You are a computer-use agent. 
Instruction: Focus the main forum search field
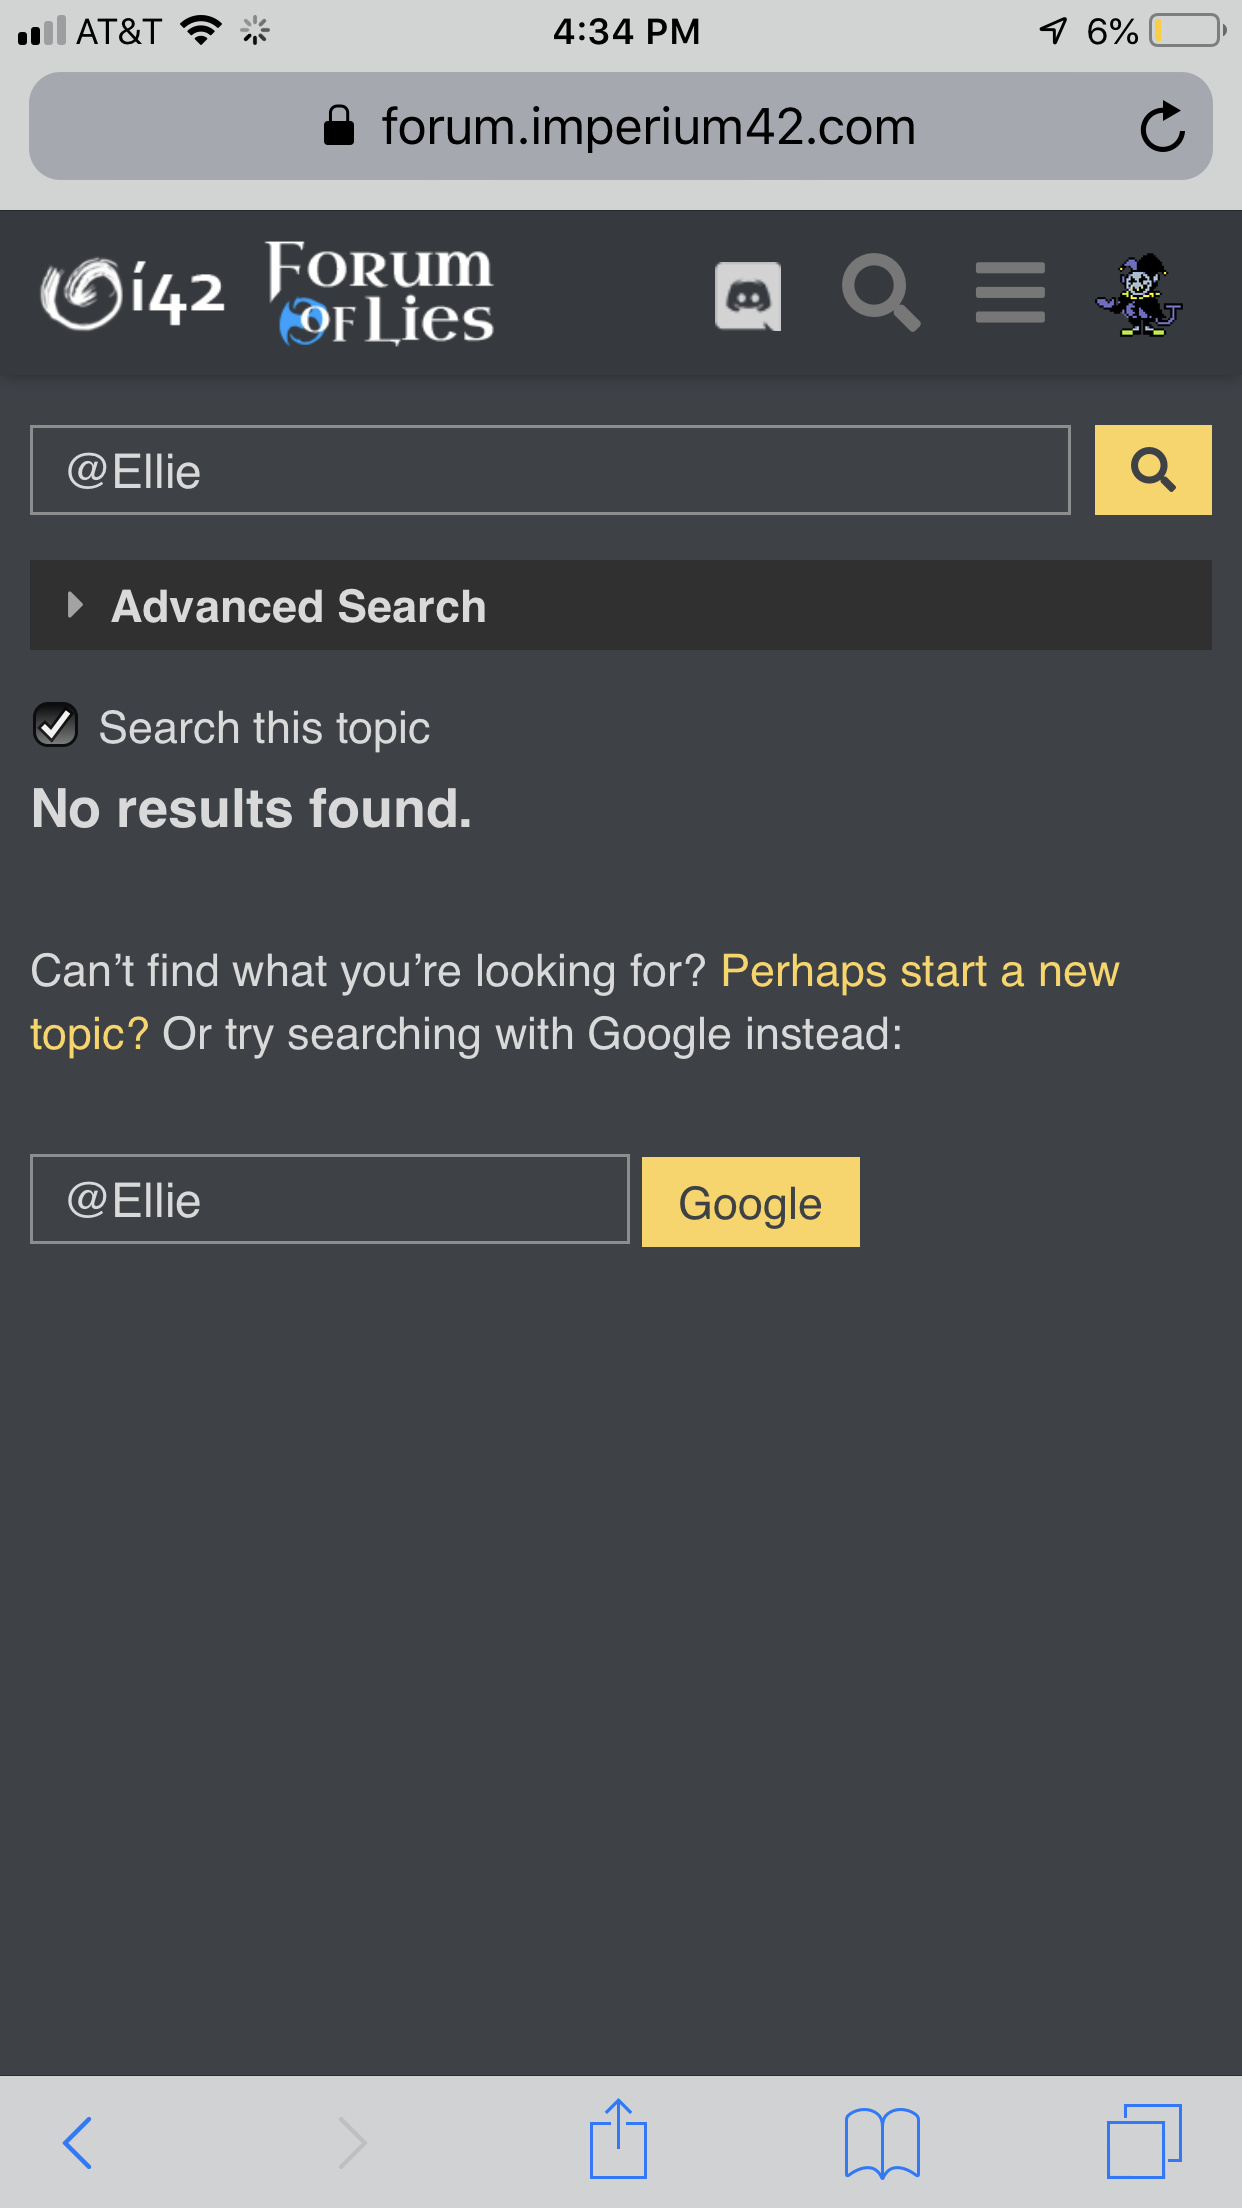[550, 471]
